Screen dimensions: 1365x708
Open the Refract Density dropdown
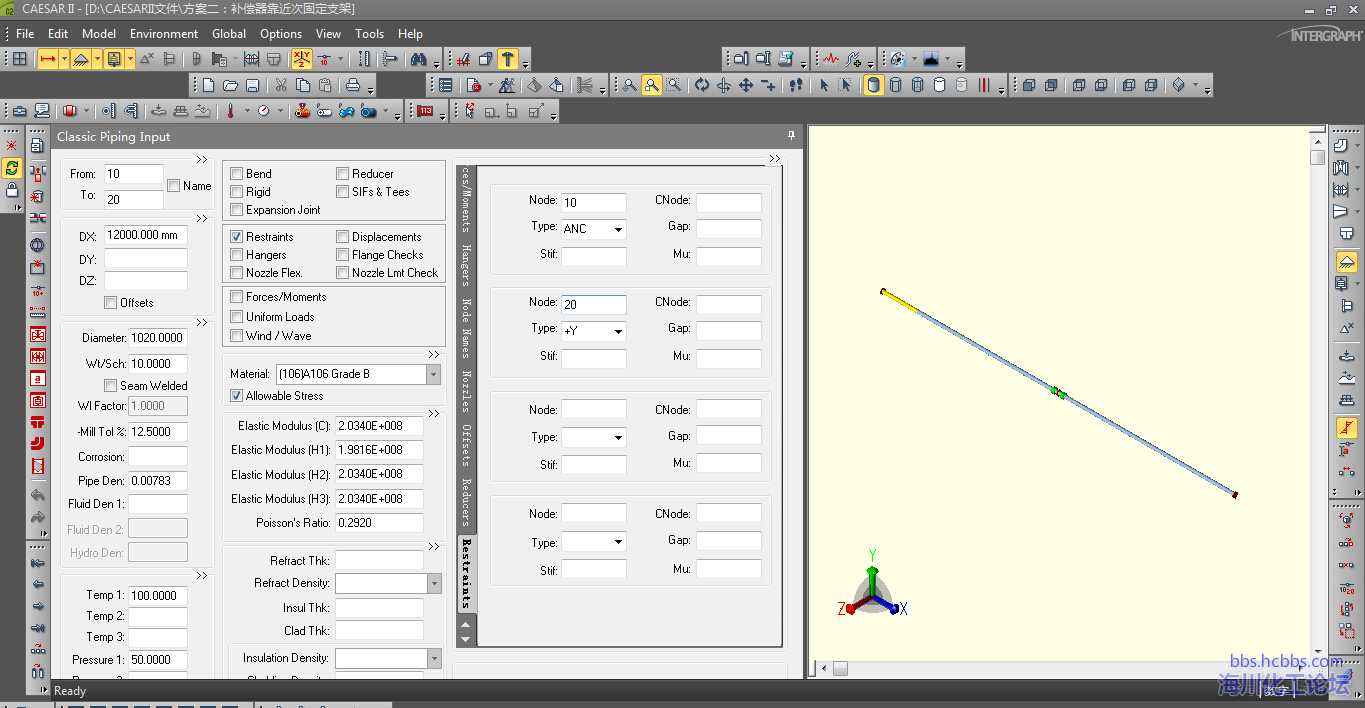434,583
